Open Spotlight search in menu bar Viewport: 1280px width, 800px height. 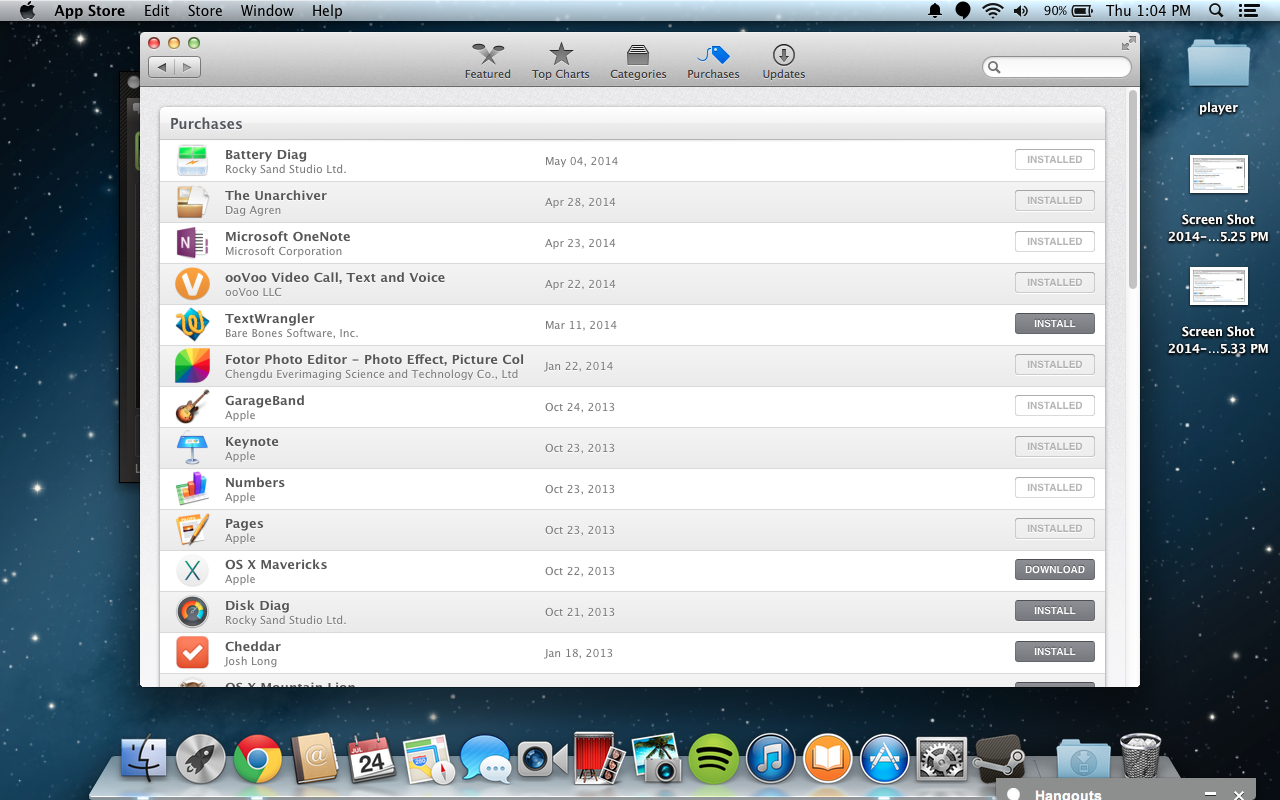tap(1216, 11)
